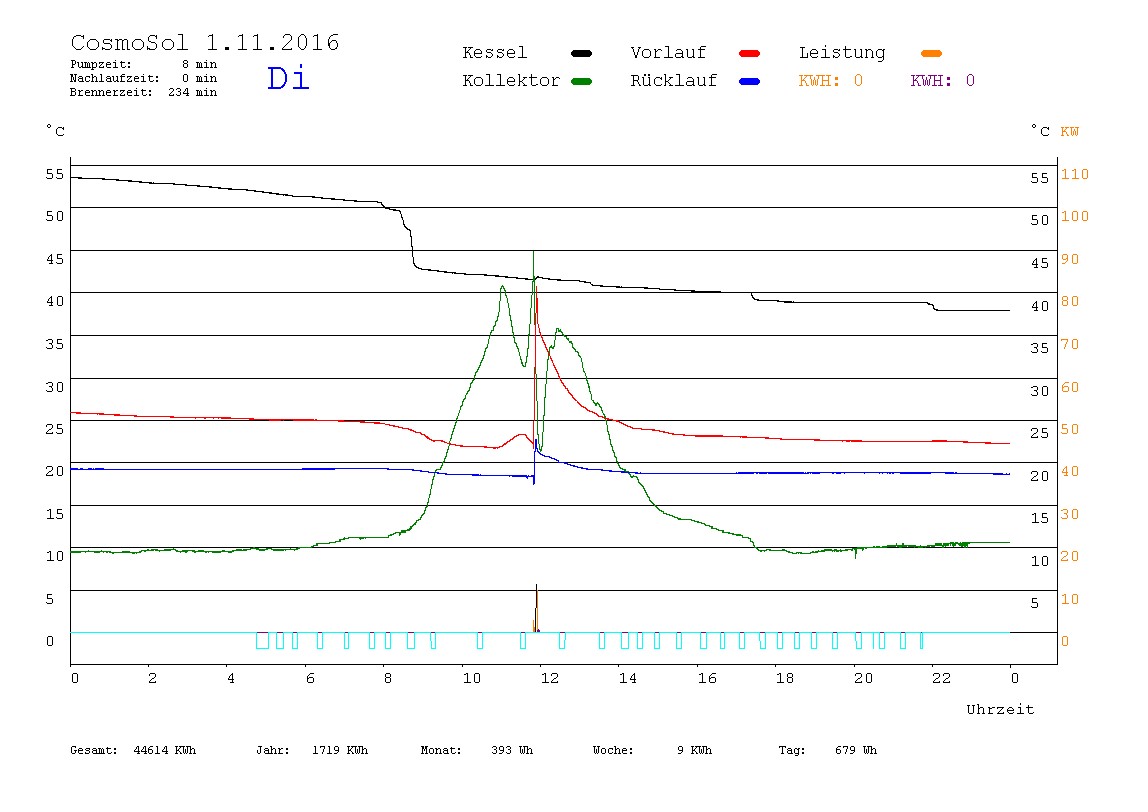
Task: Click the "Leistung" legend label
Action: tap(842, 53)
